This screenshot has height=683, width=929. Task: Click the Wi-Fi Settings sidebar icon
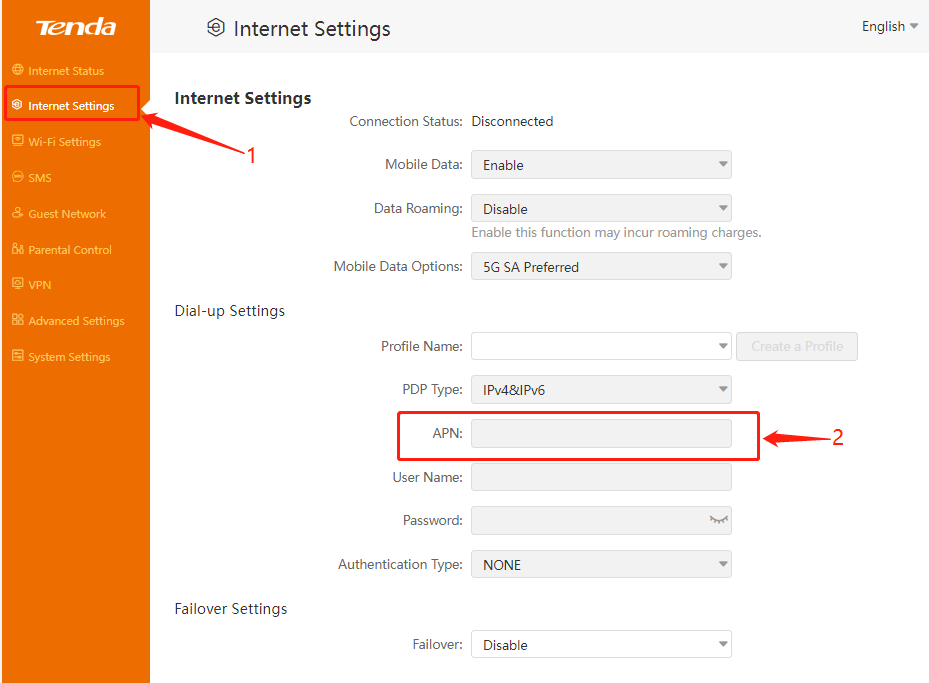pos(17,142)
